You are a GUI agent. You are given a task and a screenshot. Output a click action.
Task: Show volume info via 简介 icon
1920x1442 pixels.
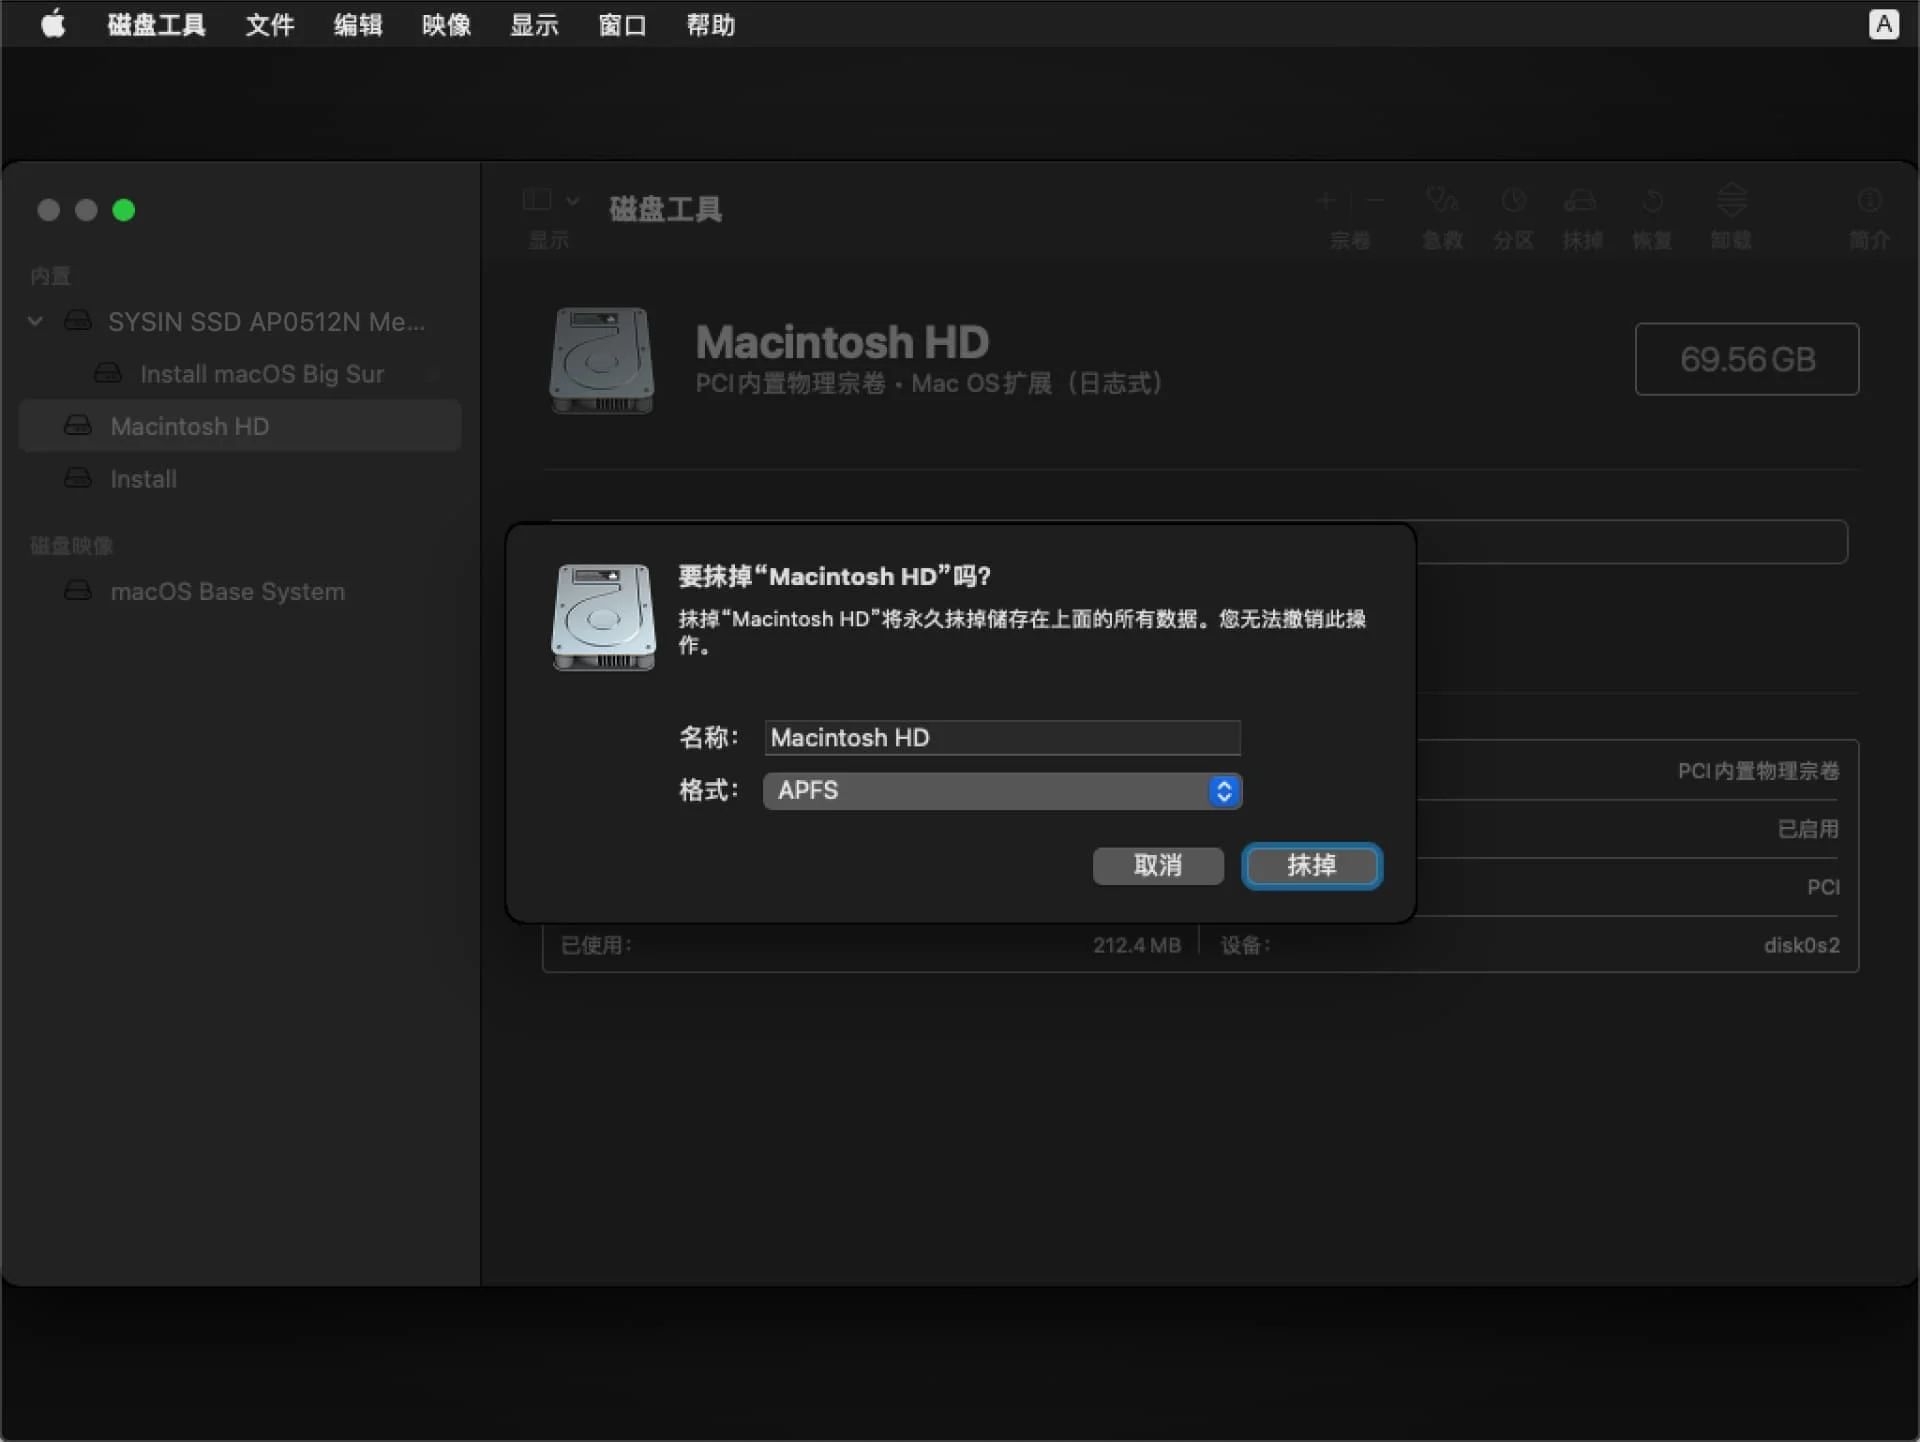coord(1869,215)
